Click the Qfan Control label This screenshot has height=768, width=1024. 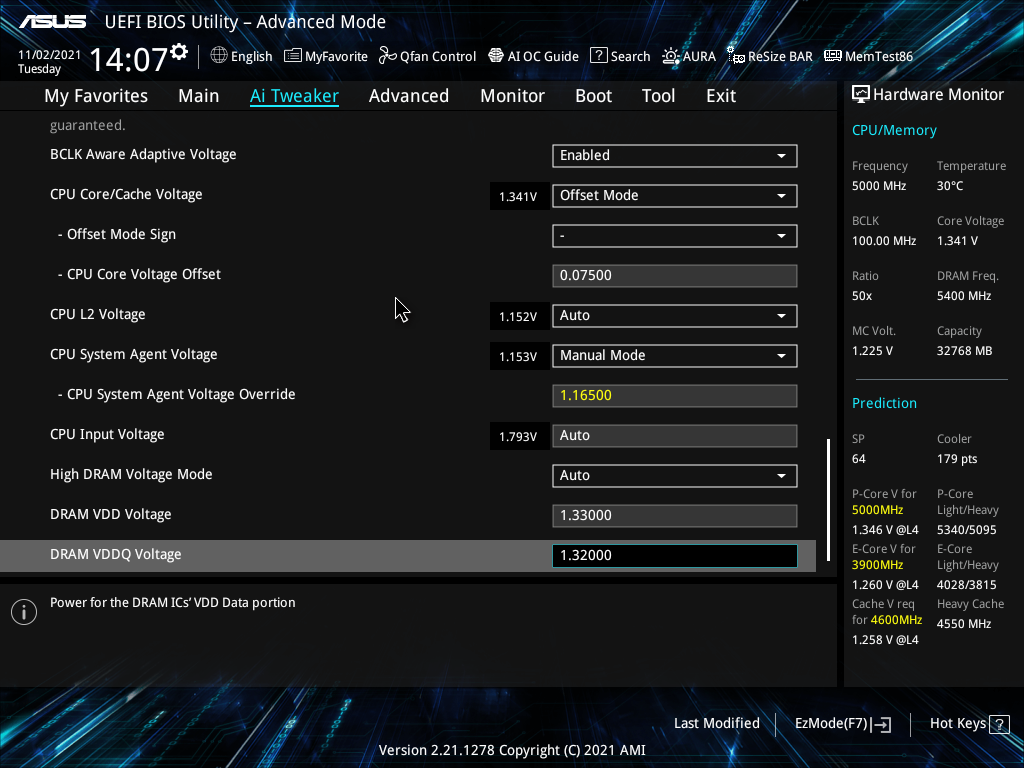438,57
